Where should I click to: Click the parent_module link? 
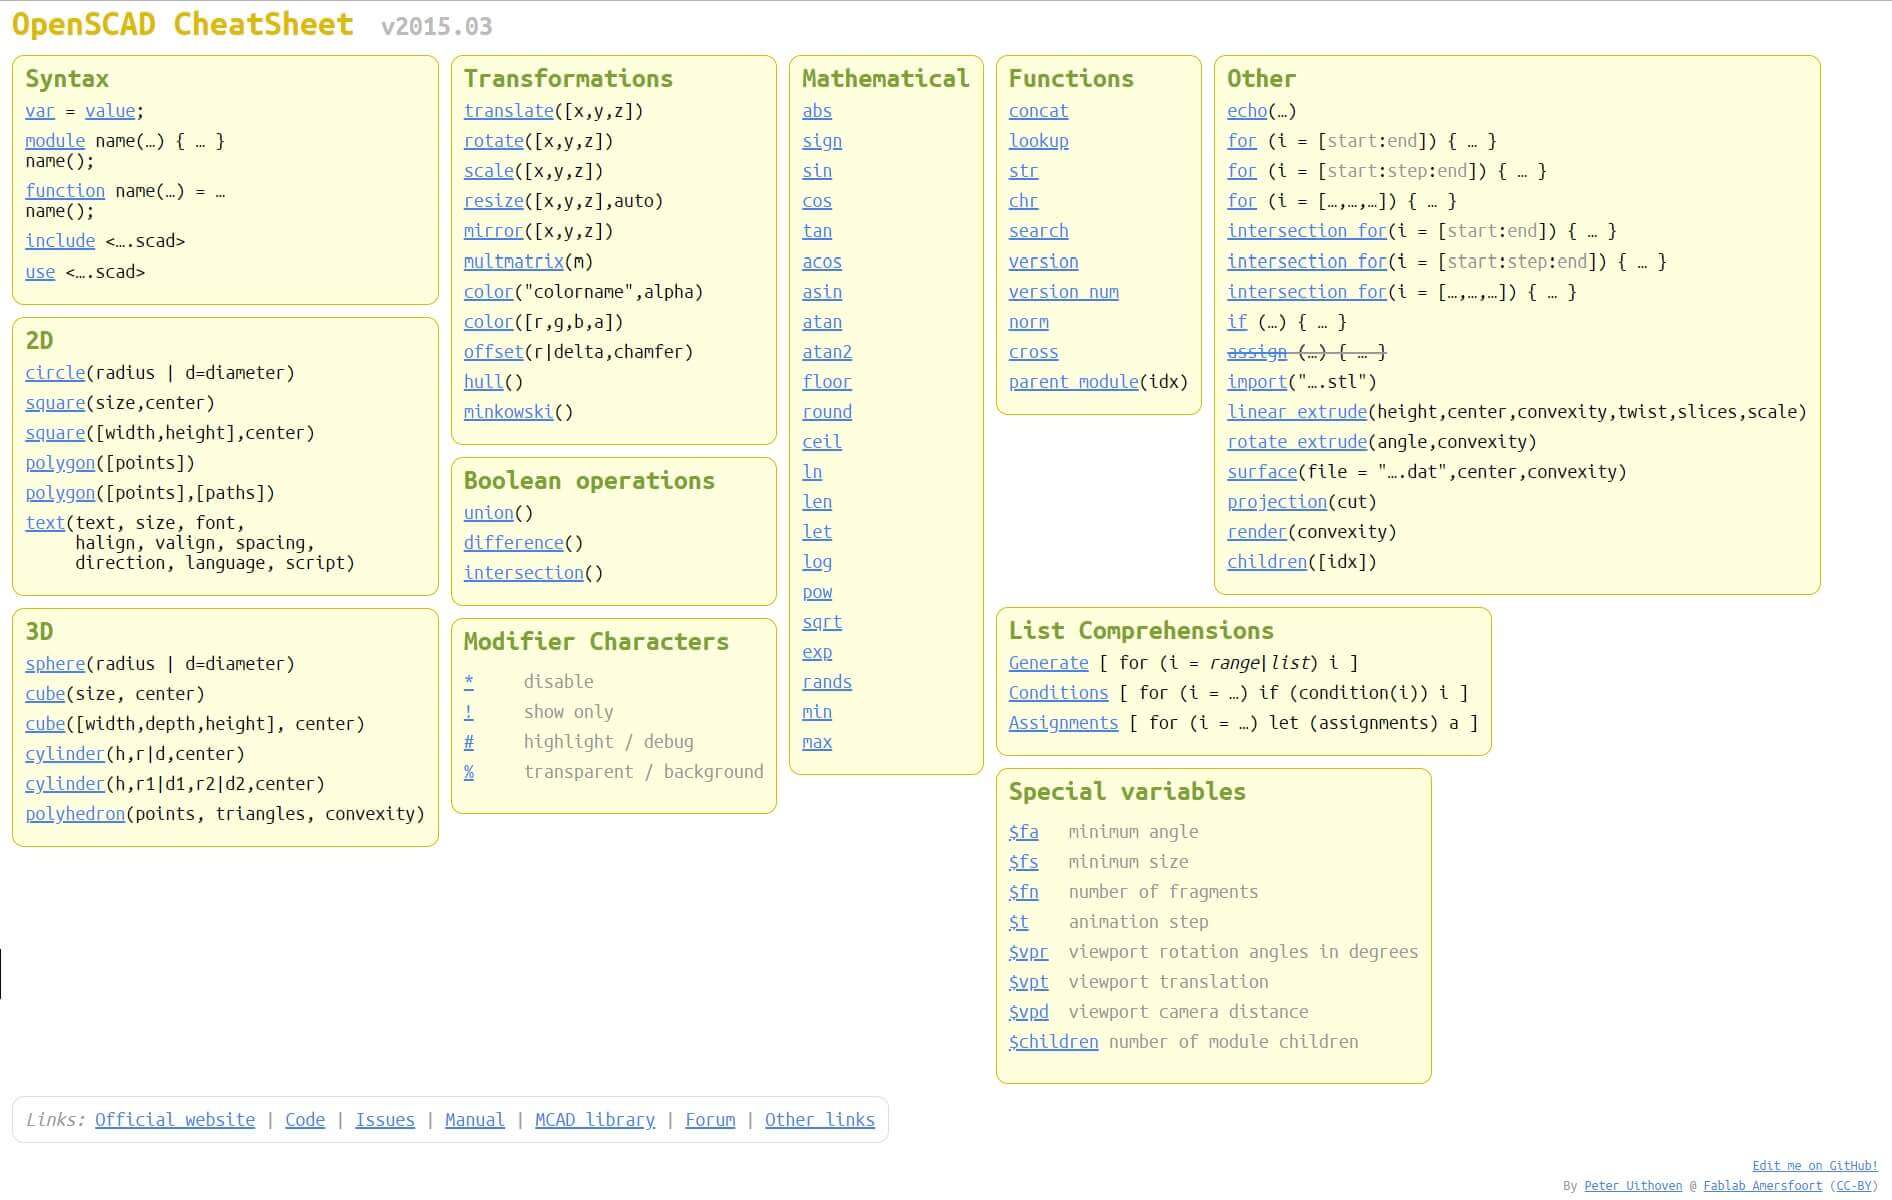[1073, 382]
